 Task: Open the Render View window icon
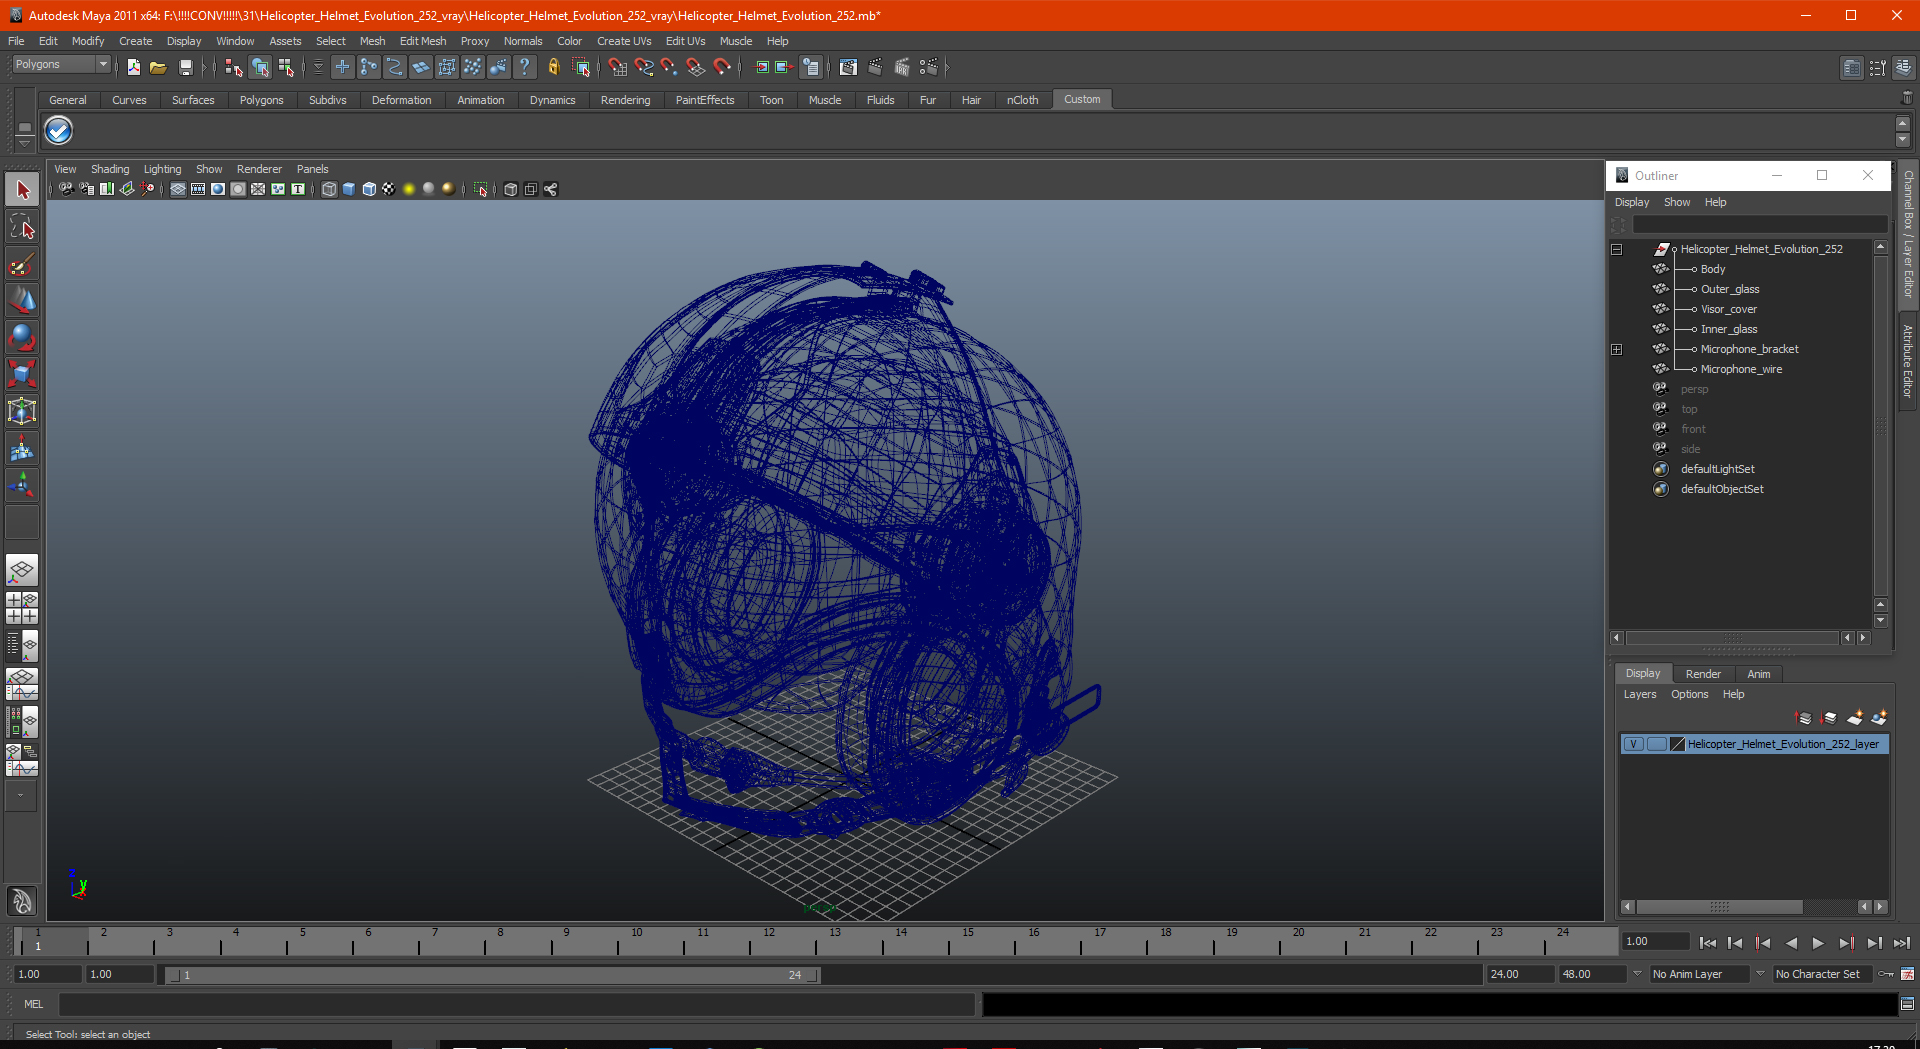pyautogui.click(x=848, y=67)
